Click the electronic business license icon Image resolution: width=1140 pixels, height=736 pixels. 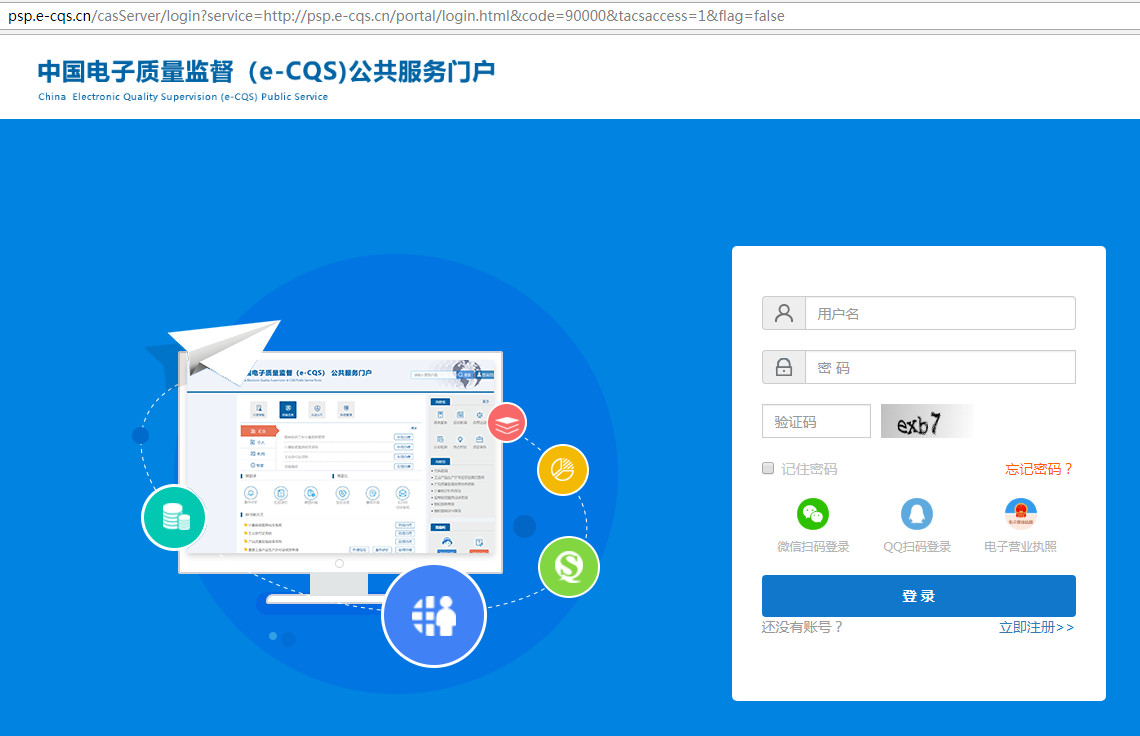click(1021, 514)
